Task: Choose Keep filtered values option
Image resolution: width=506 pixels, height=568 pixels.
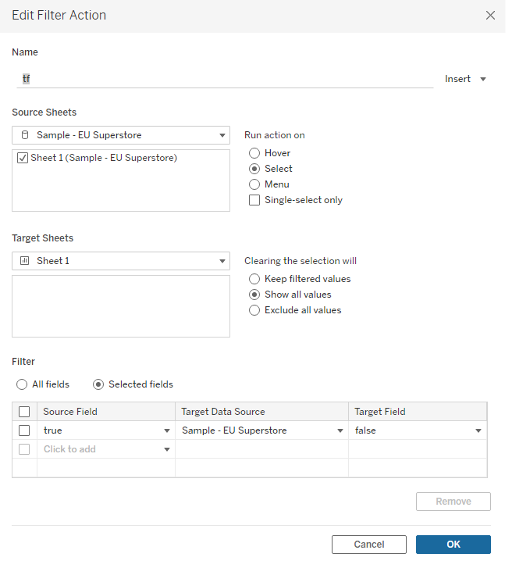Action: click(254, 279)
